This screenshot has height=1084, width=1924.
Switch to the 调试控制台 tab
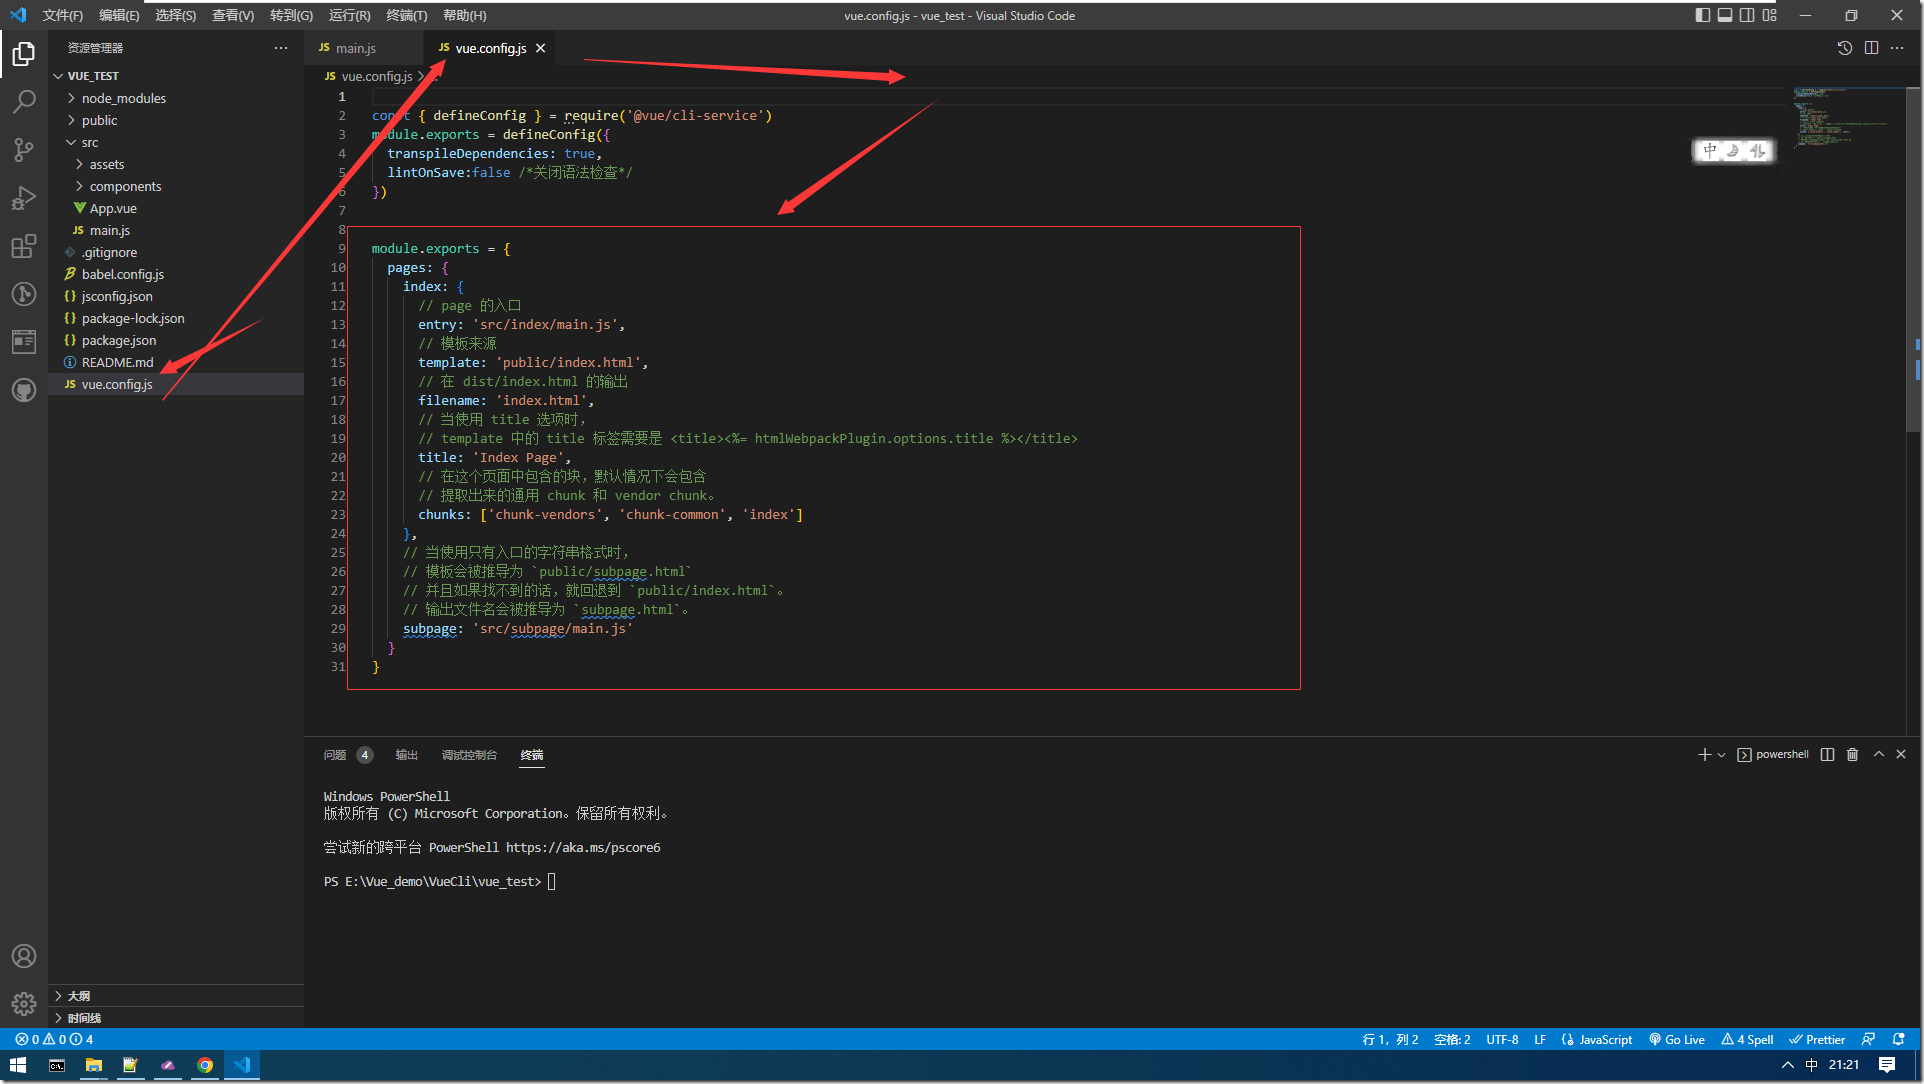pyautogui.click(x=469, y=755)
